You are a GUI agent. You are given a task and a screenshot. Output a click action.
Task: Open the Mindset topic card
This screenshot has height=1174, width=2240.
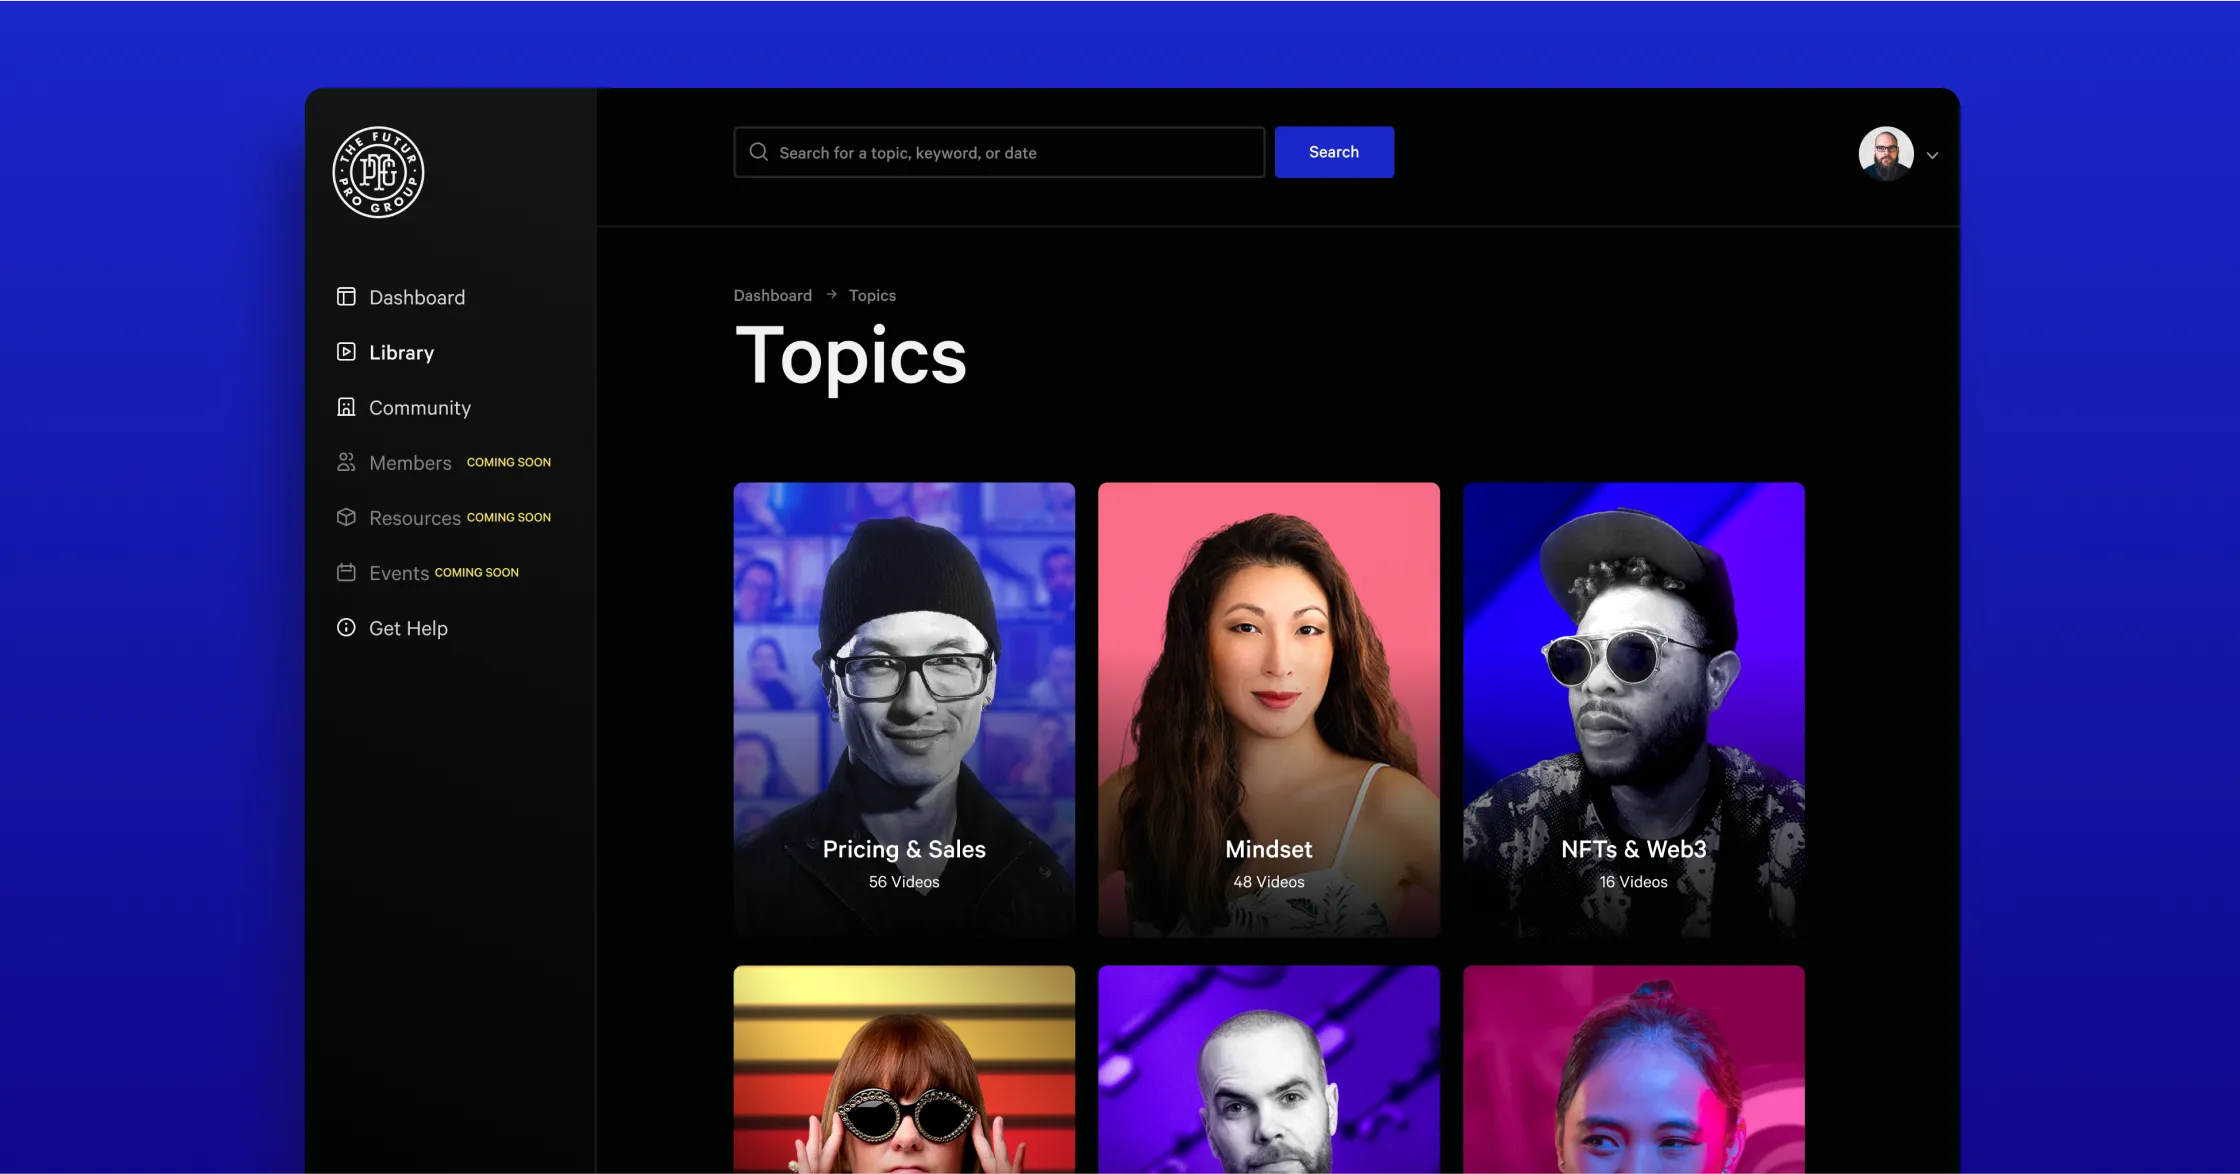(1269, 710)
